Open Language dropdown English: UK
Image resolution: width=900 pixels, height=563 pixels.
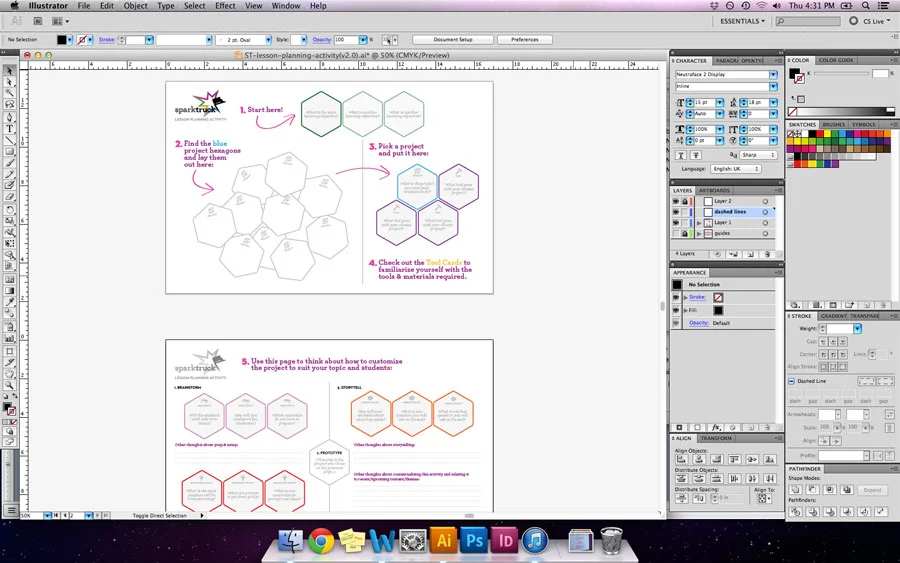736,169
